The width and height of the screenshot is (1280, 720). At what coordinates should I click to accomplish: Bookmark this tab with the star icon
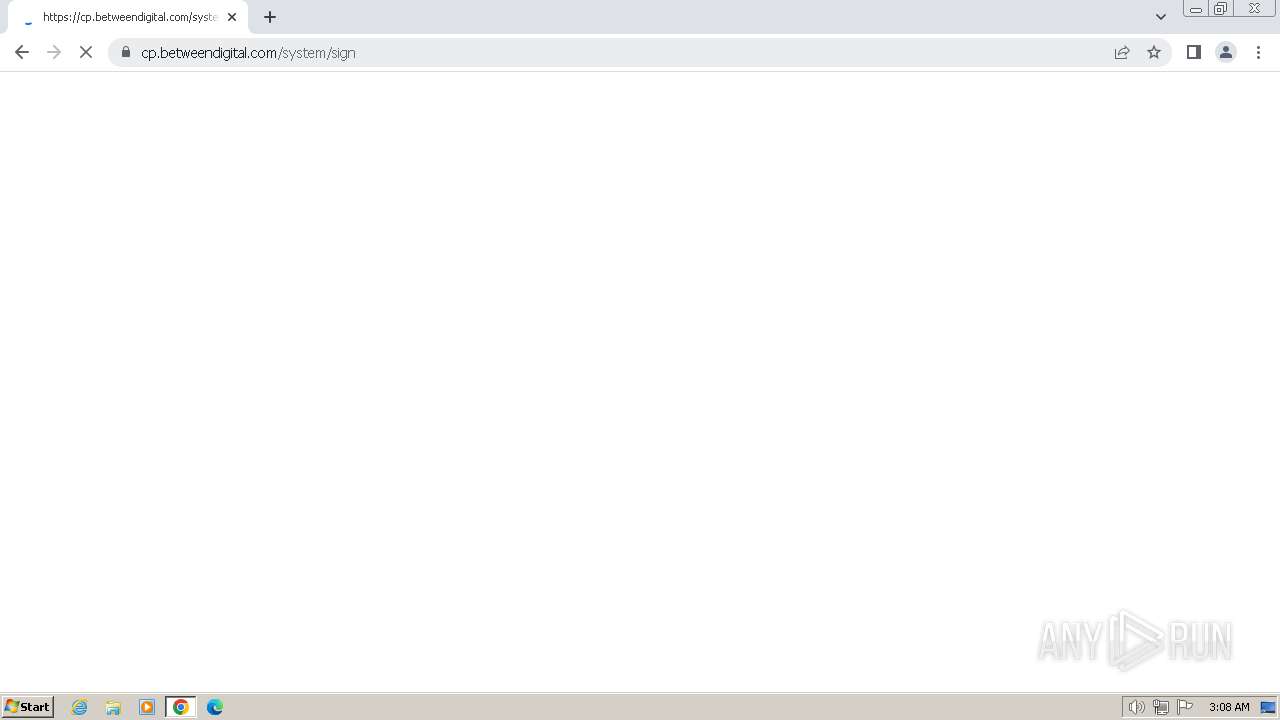[1154, 52]
